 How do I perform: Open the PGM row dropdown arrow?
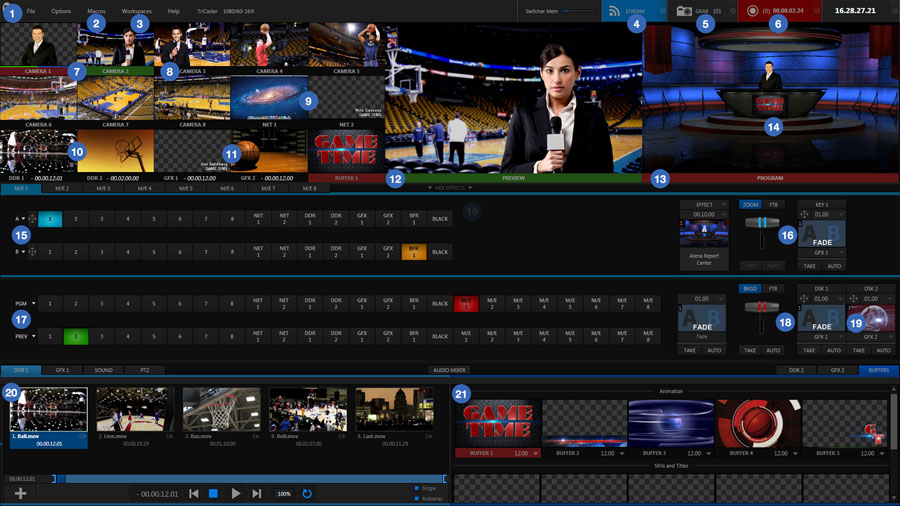(32, 303)
